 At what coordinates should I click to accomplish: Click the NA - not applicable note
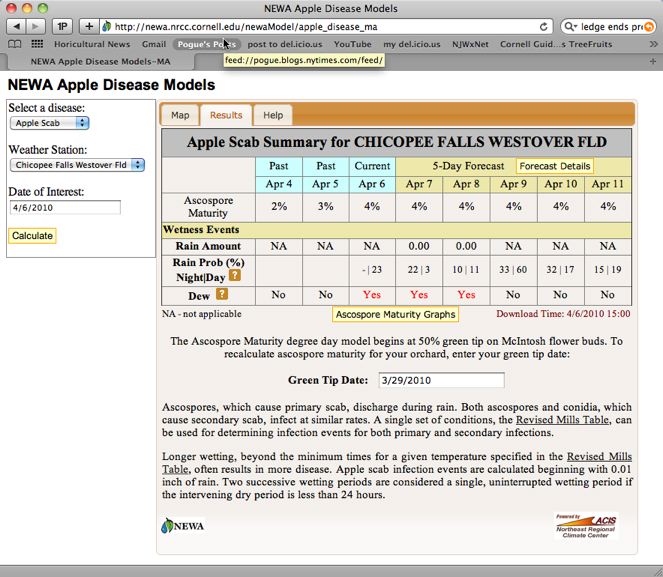pyautogui.click(x=202, y=314)
